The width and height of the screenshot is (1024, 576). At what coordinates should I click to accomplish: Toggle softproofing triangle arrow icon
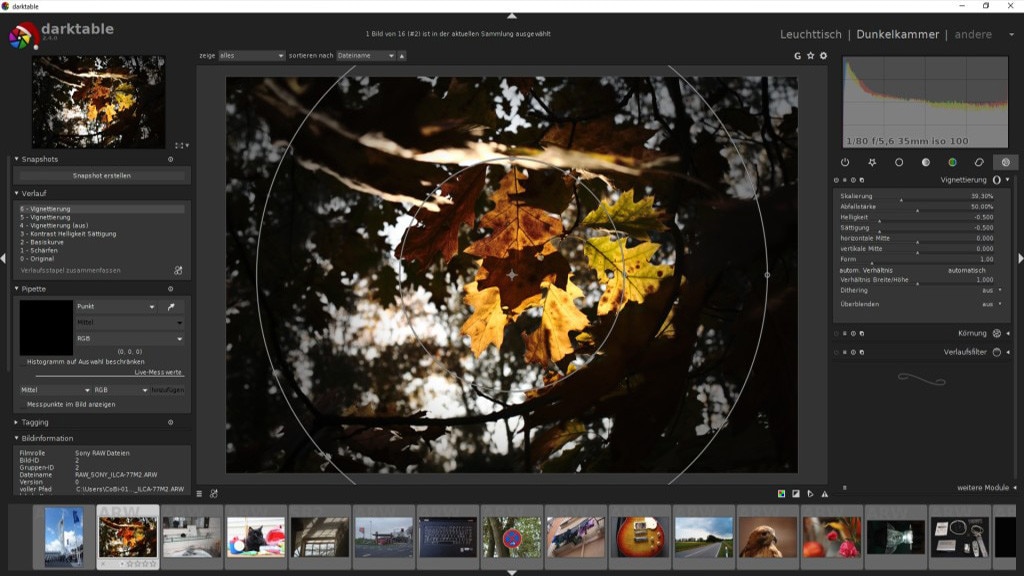tap(810, 494)
